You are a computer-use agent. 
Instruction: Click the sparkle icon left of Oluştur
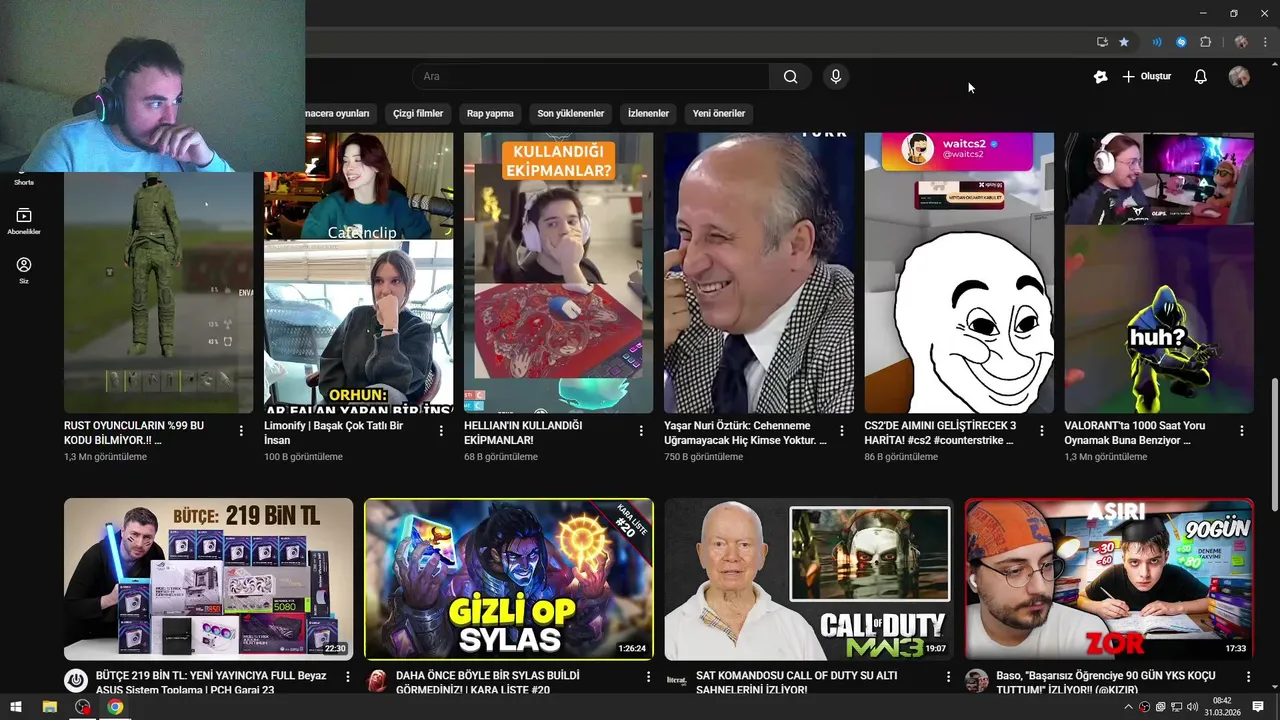[x=1100, y=77]
